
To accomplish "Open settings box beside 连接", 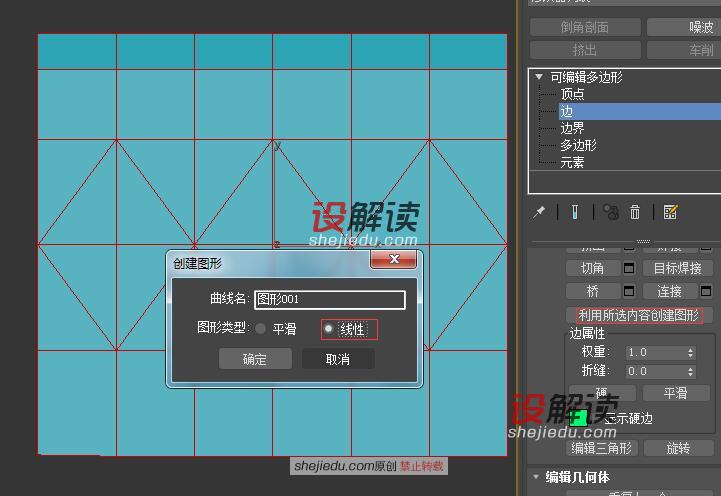I will pyautogui.click(x=706, y=291).
